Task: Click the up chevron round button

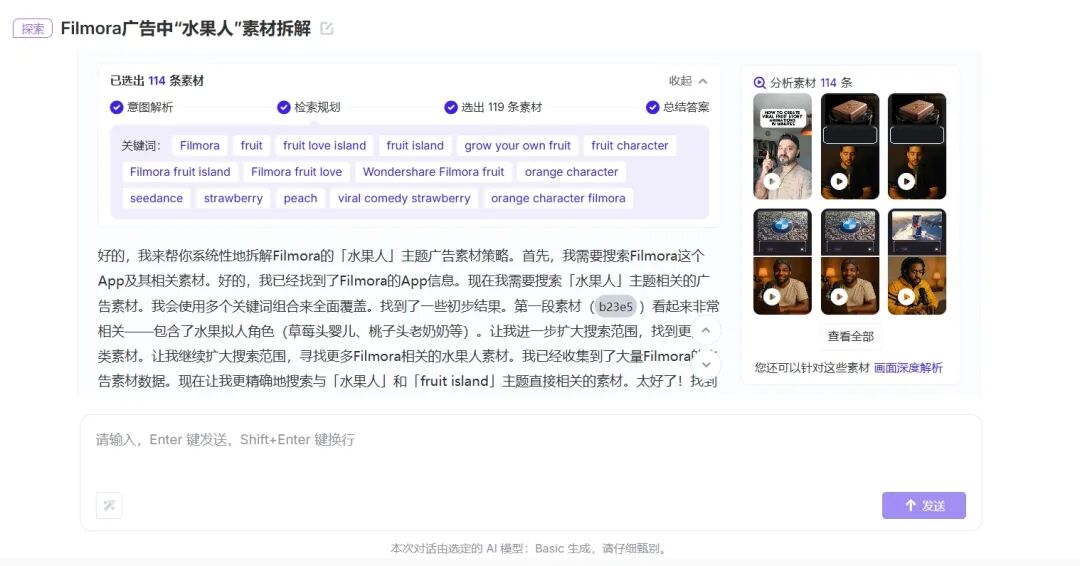Action: (706, 331)
